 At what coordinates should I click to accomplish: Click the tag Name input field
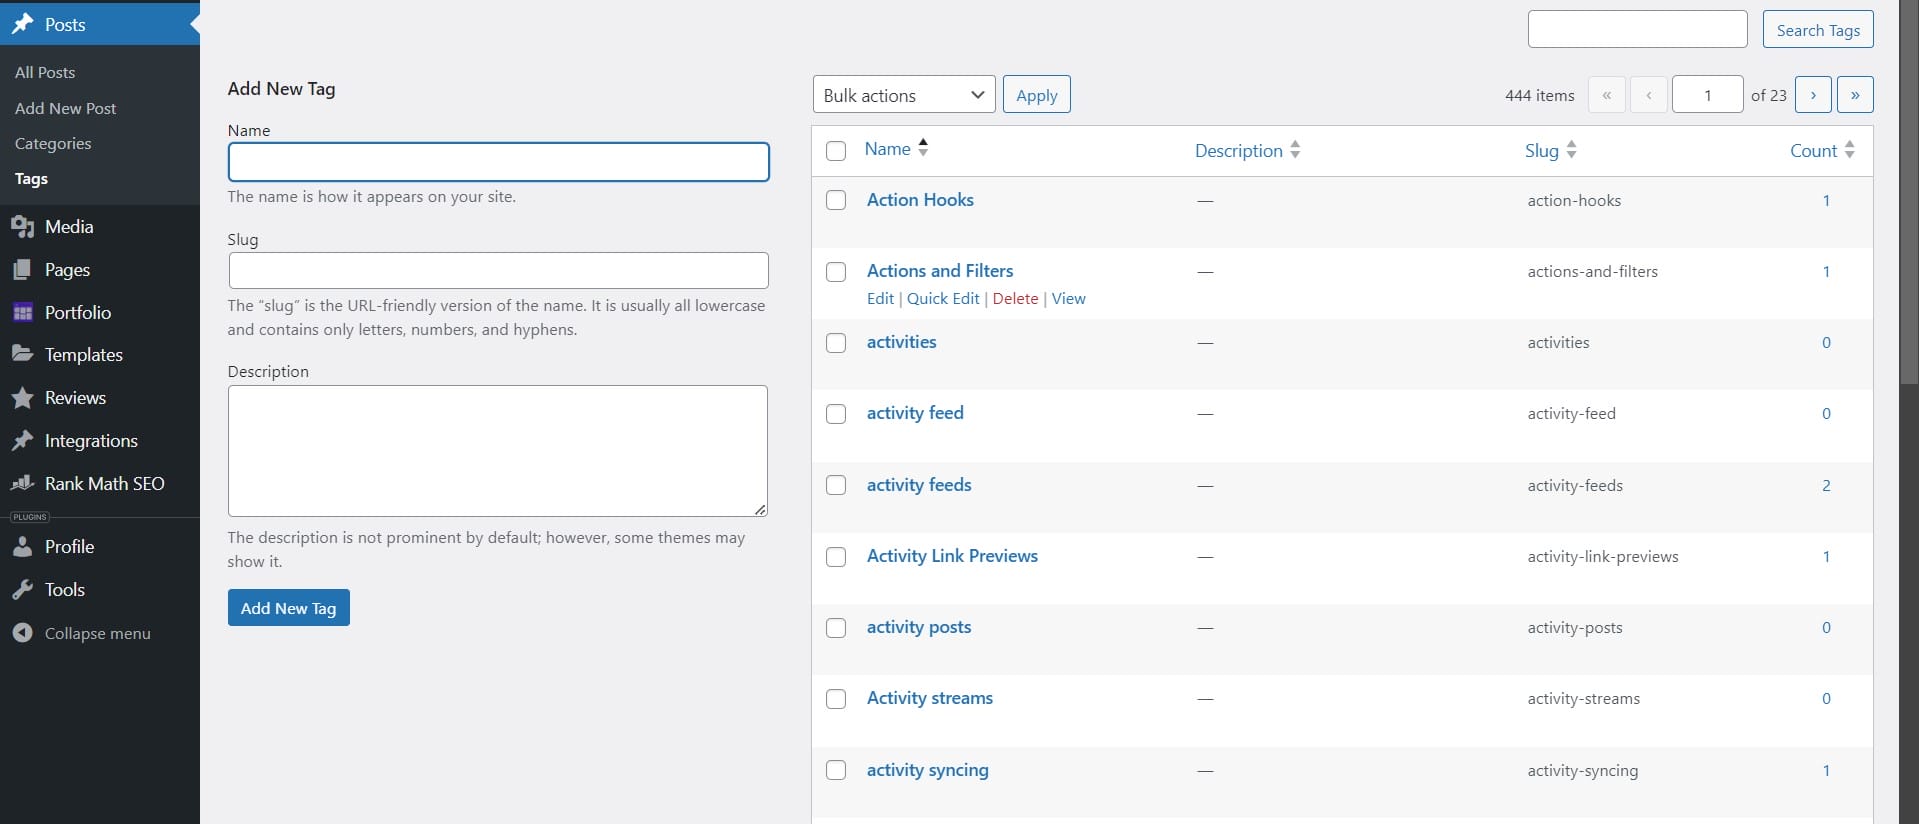498,162
